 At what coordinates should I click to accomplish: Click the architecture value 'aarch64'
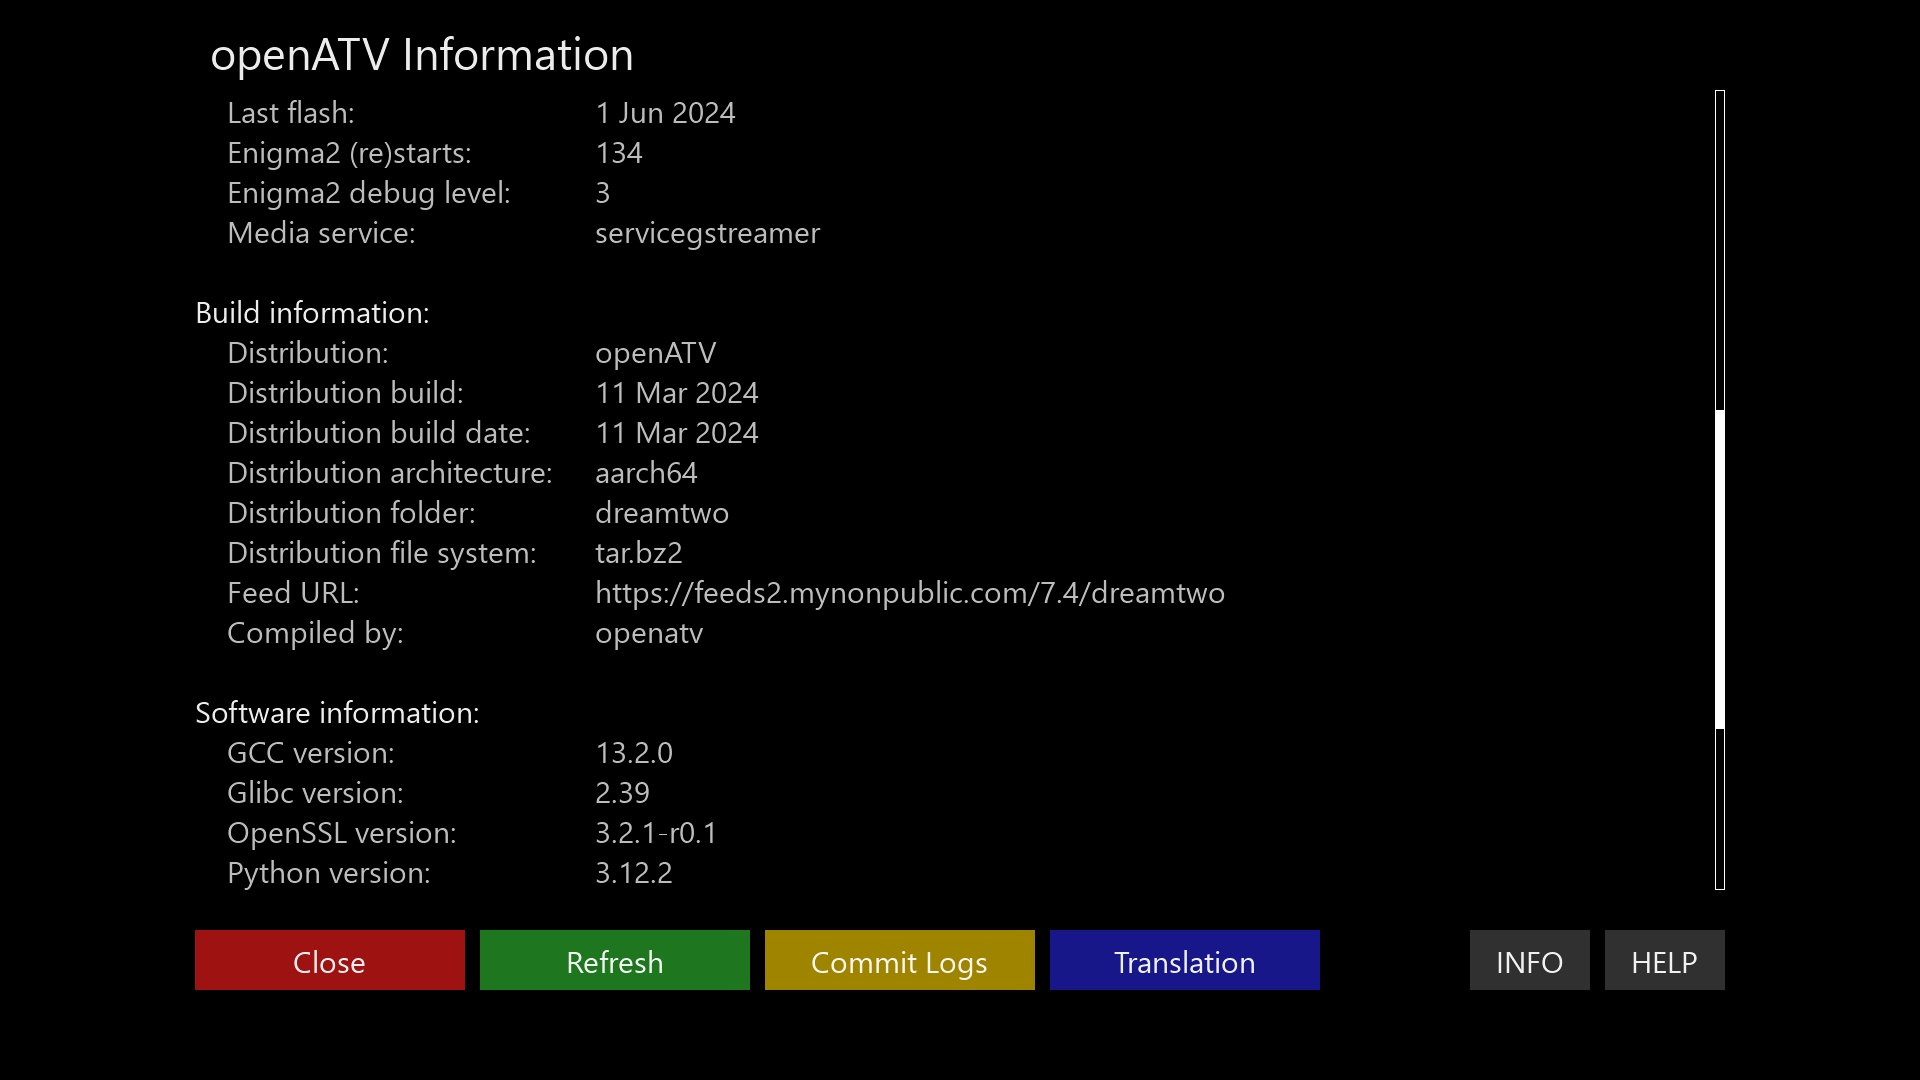646,473
